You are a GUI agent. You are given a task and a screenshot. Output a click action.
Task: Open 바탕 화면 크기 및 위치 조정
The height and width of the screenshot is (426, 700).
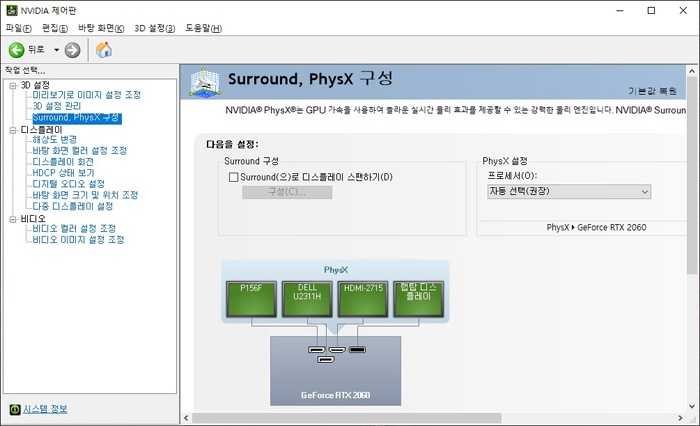85,196
